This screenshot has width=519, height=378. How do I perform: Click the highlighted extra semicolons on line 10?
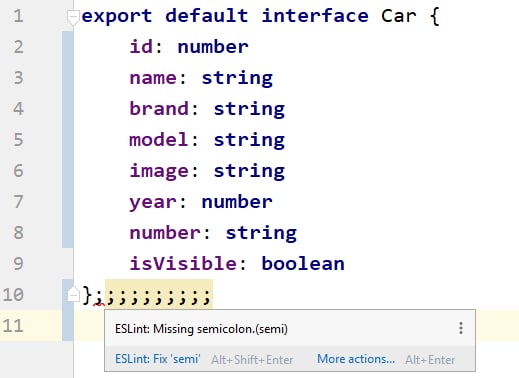tap(159, 295)
